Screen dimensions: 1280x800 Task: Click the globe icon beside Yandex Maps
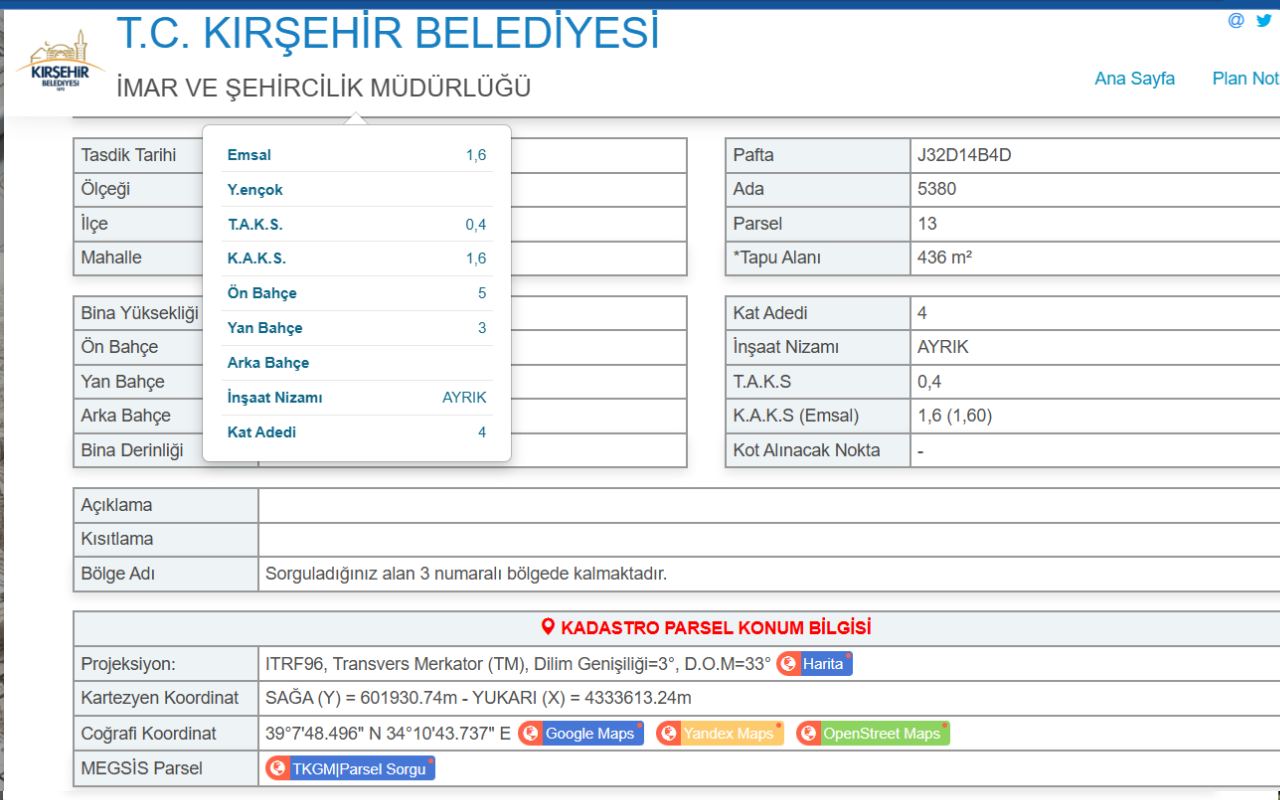668,734
